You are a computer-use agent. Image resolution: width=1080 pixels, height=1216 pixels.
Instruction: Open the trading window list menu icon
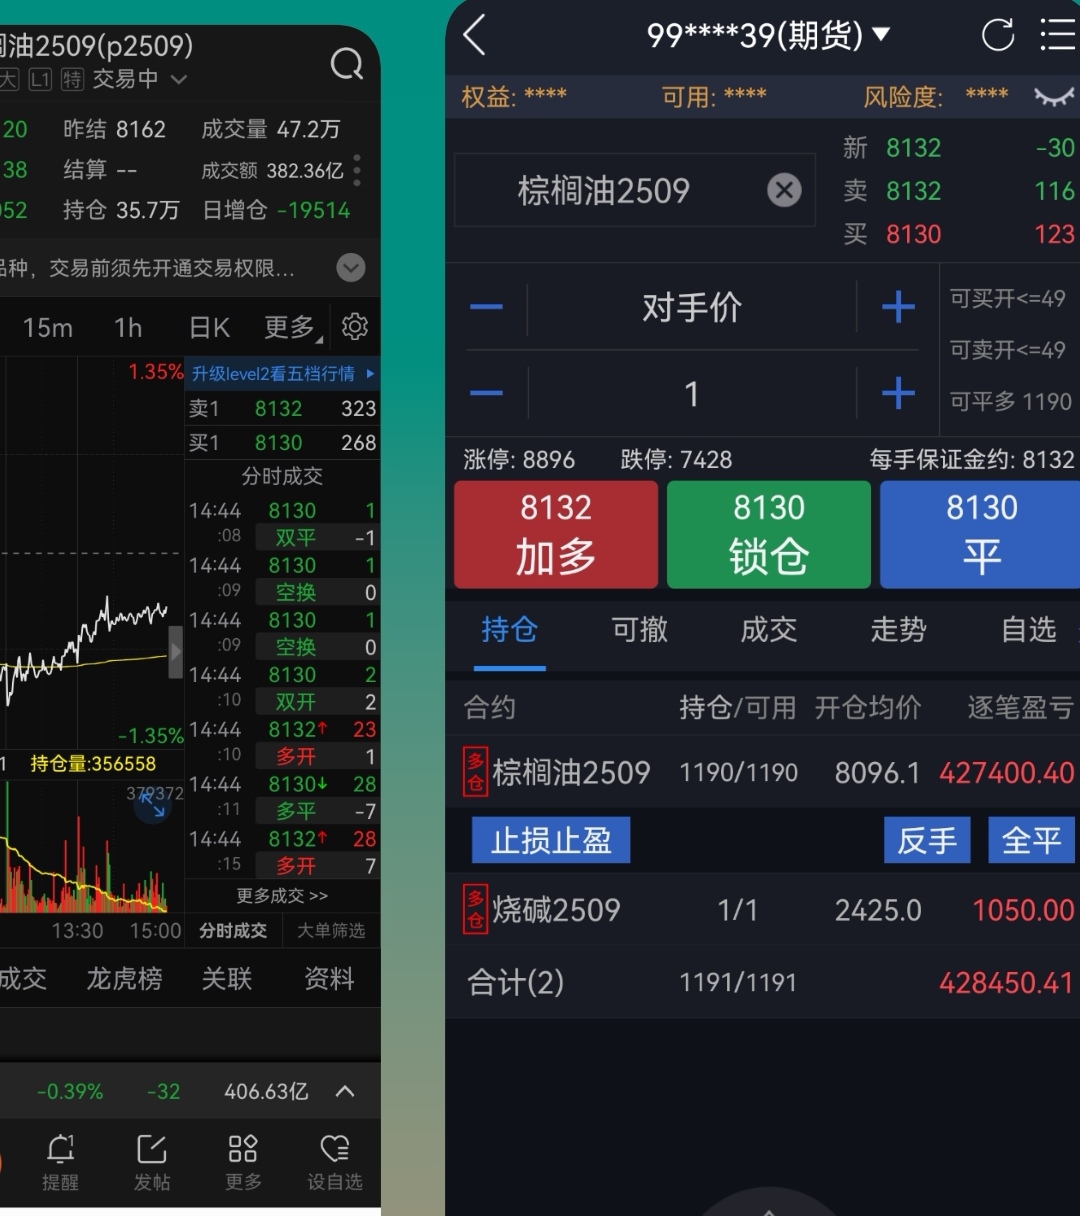1058,35
